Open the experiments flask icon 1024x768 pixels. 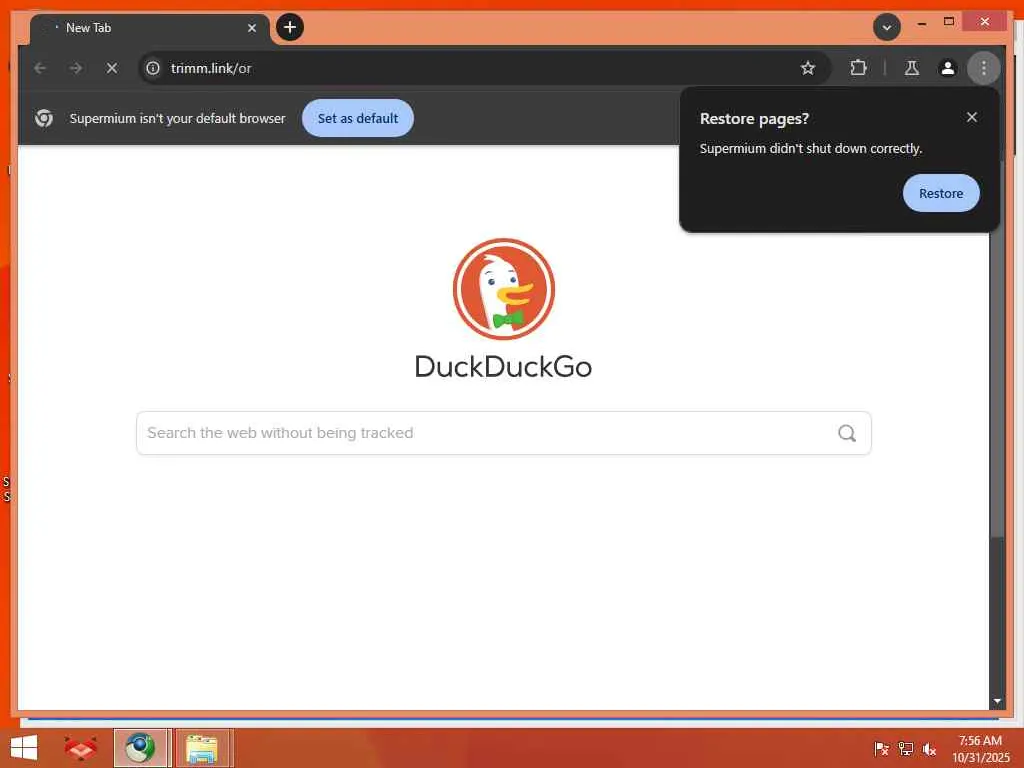pyautogui.click(x=912, y=68)
